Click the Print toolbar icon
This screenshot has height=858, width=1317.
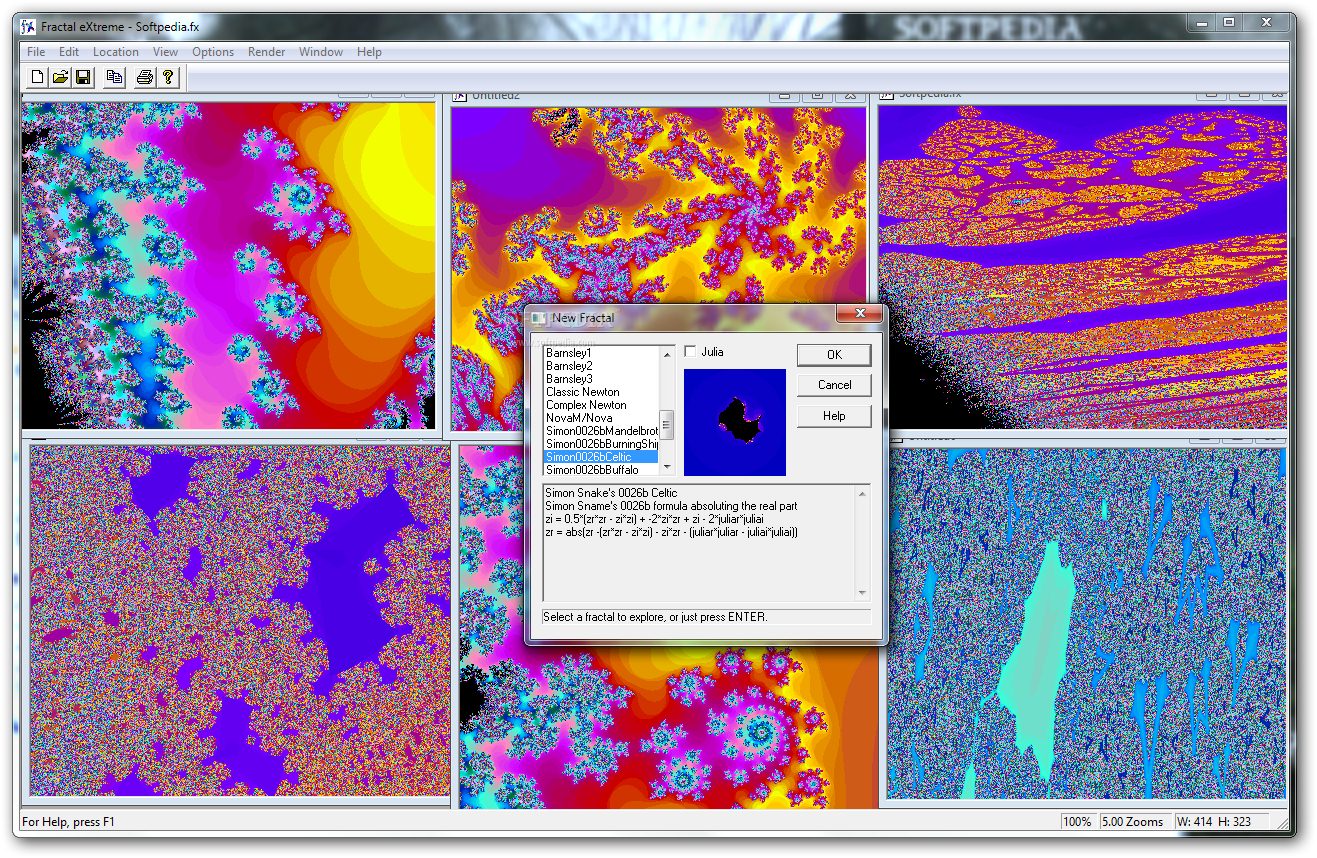pos(145,77)
